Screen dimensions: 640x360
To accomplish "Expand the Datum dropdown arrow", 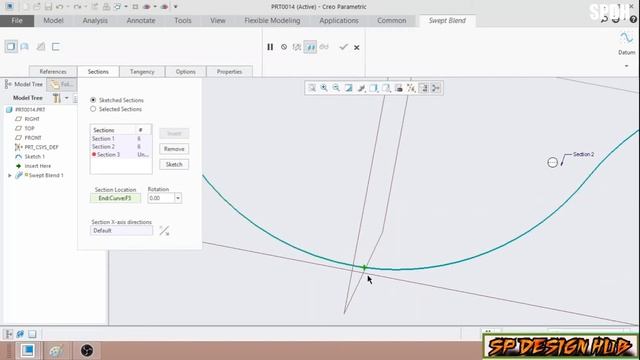I will (x=627, y=66).
